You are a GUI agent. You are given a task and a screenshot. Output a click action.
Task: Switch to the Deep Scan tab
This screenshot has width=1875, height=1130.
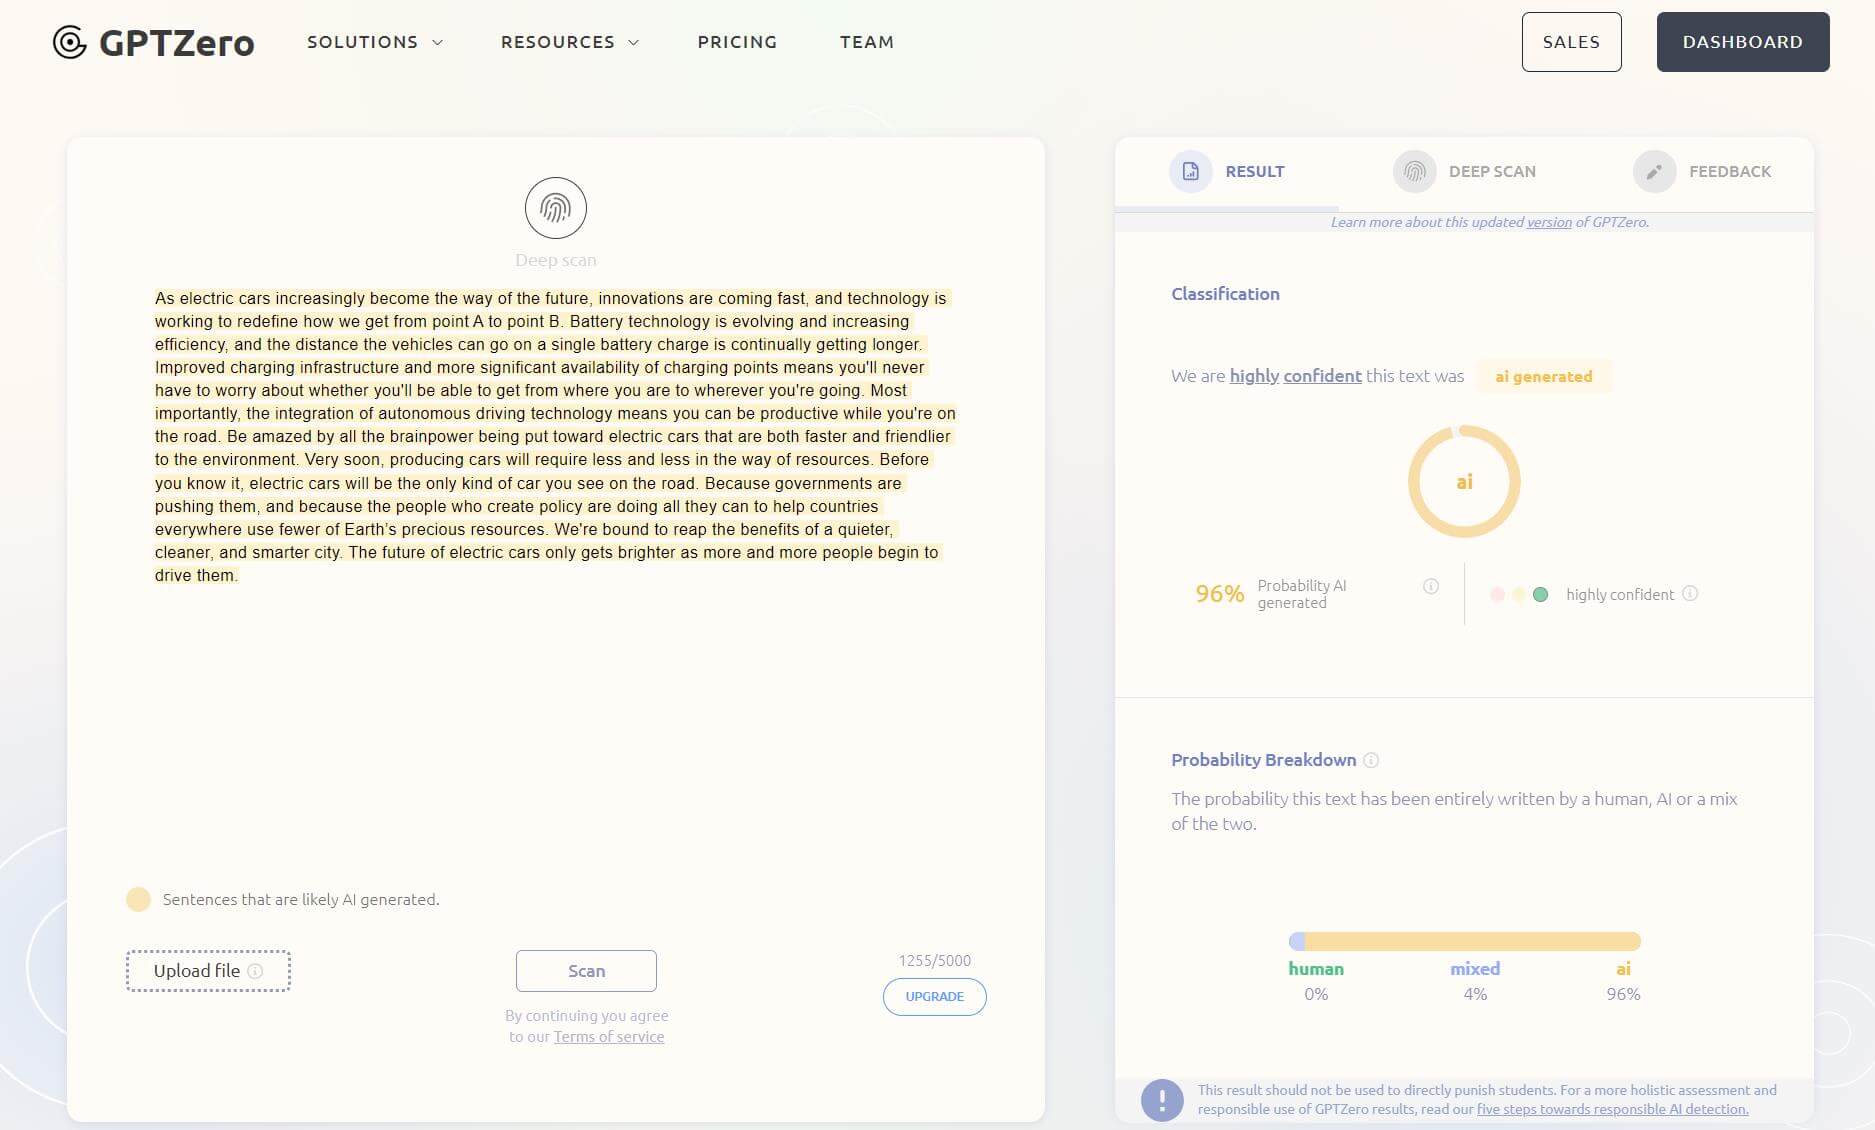(1465, 171)
